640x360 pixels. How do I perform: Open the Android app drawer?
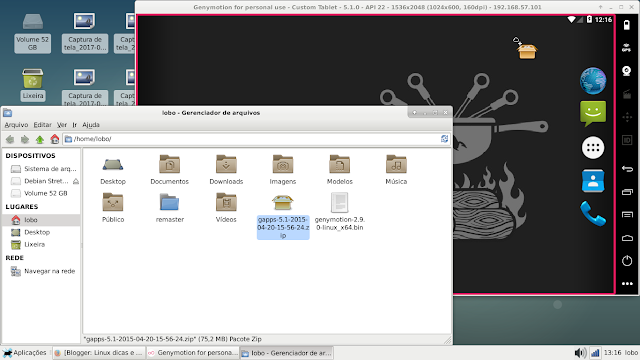pos(593,147)
